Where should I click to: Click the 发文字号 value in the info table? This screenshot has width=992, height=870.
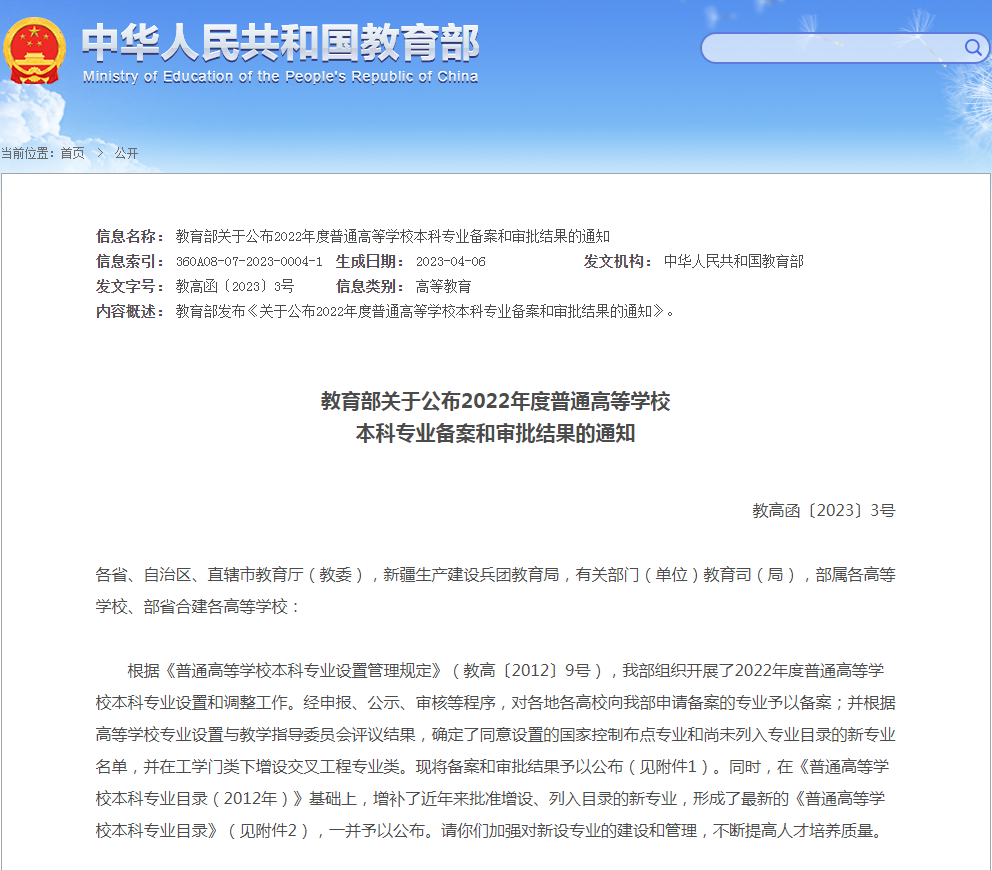tap(235, 286)
